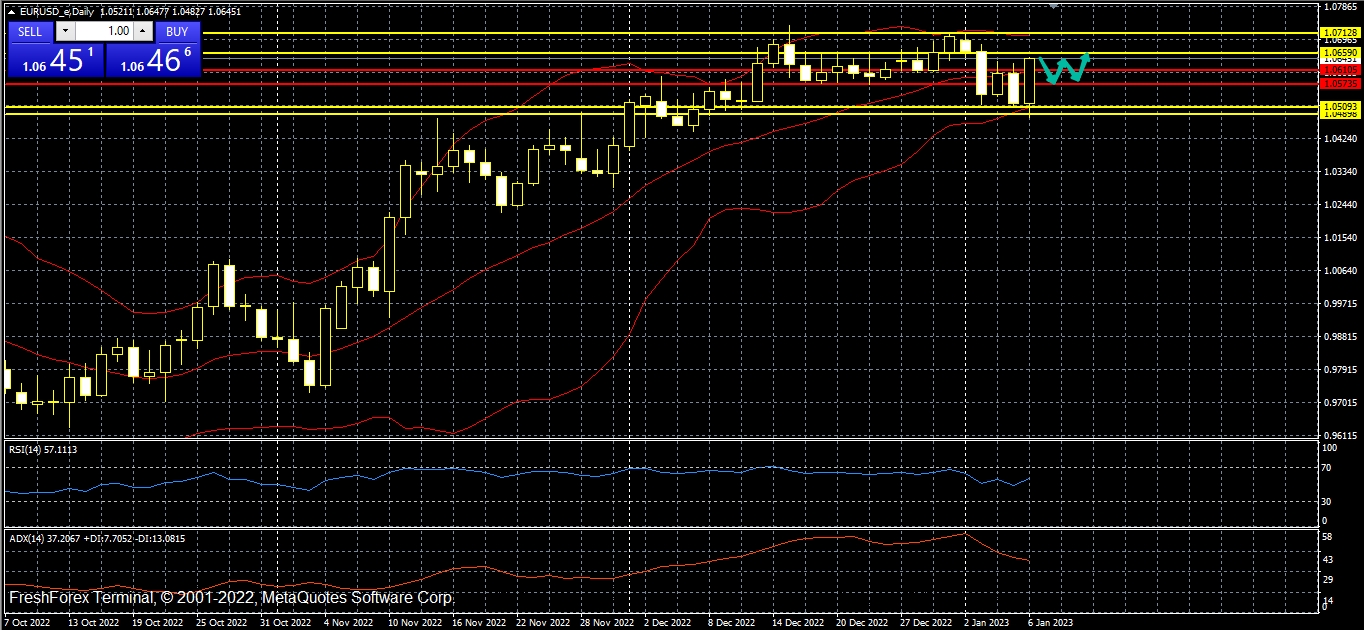The height and width of the screenshot is (630, 1364).
Task: Click the RSI(14) indicator label
Action: tap(42, 450)
